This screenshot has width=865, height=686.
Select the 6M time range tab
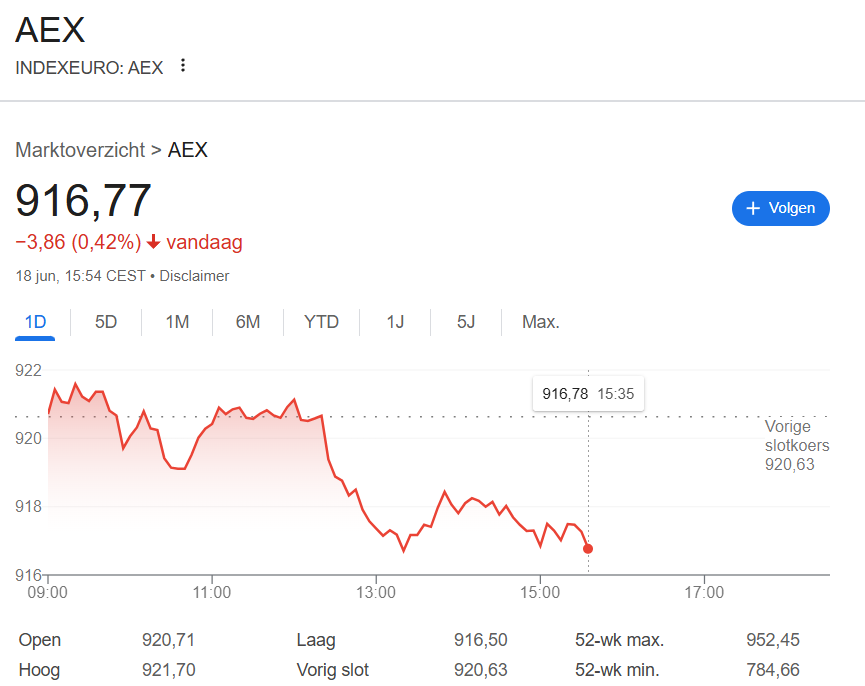248,321
